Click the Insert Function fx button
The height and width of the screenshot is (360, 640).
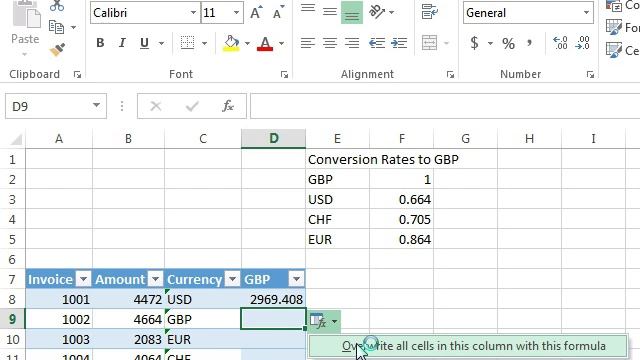[228, 106]
